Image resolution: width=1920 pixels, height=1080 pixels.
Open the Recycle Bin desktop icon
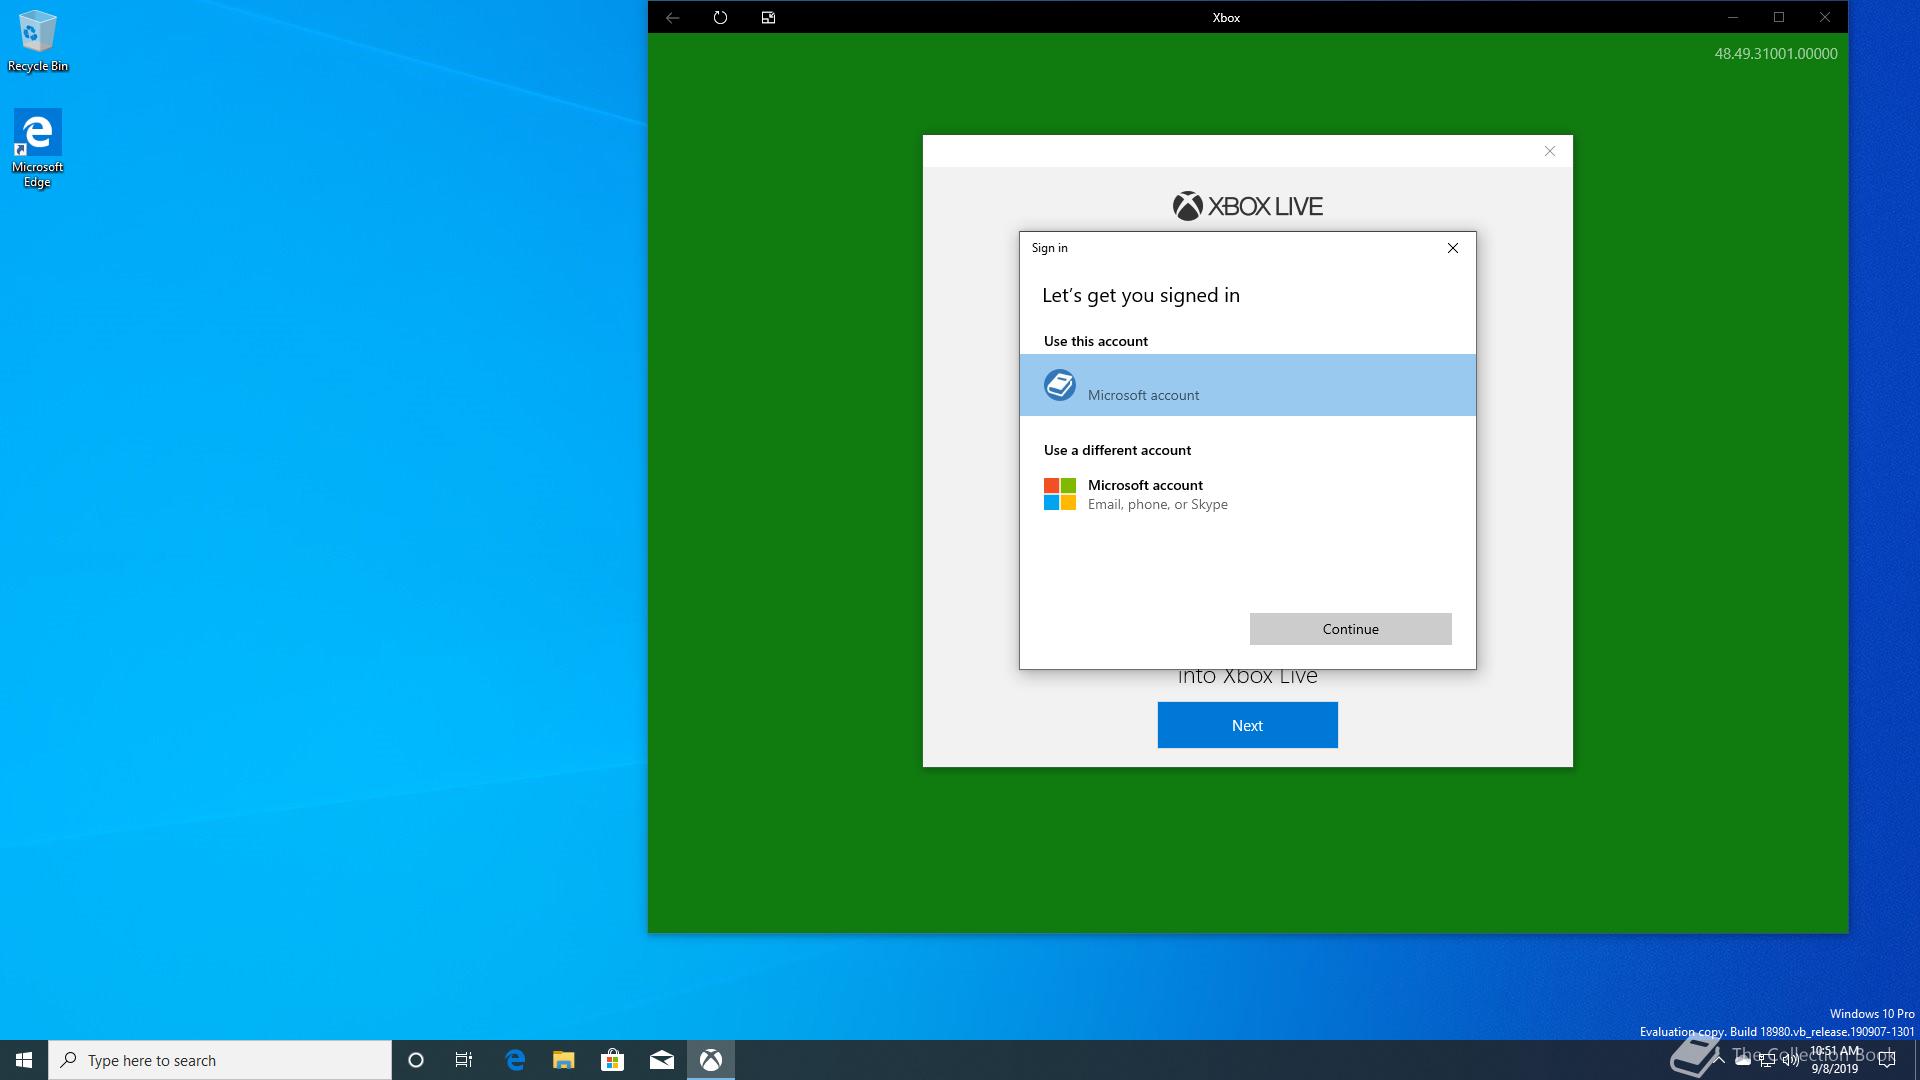click(x=38, y=41)
